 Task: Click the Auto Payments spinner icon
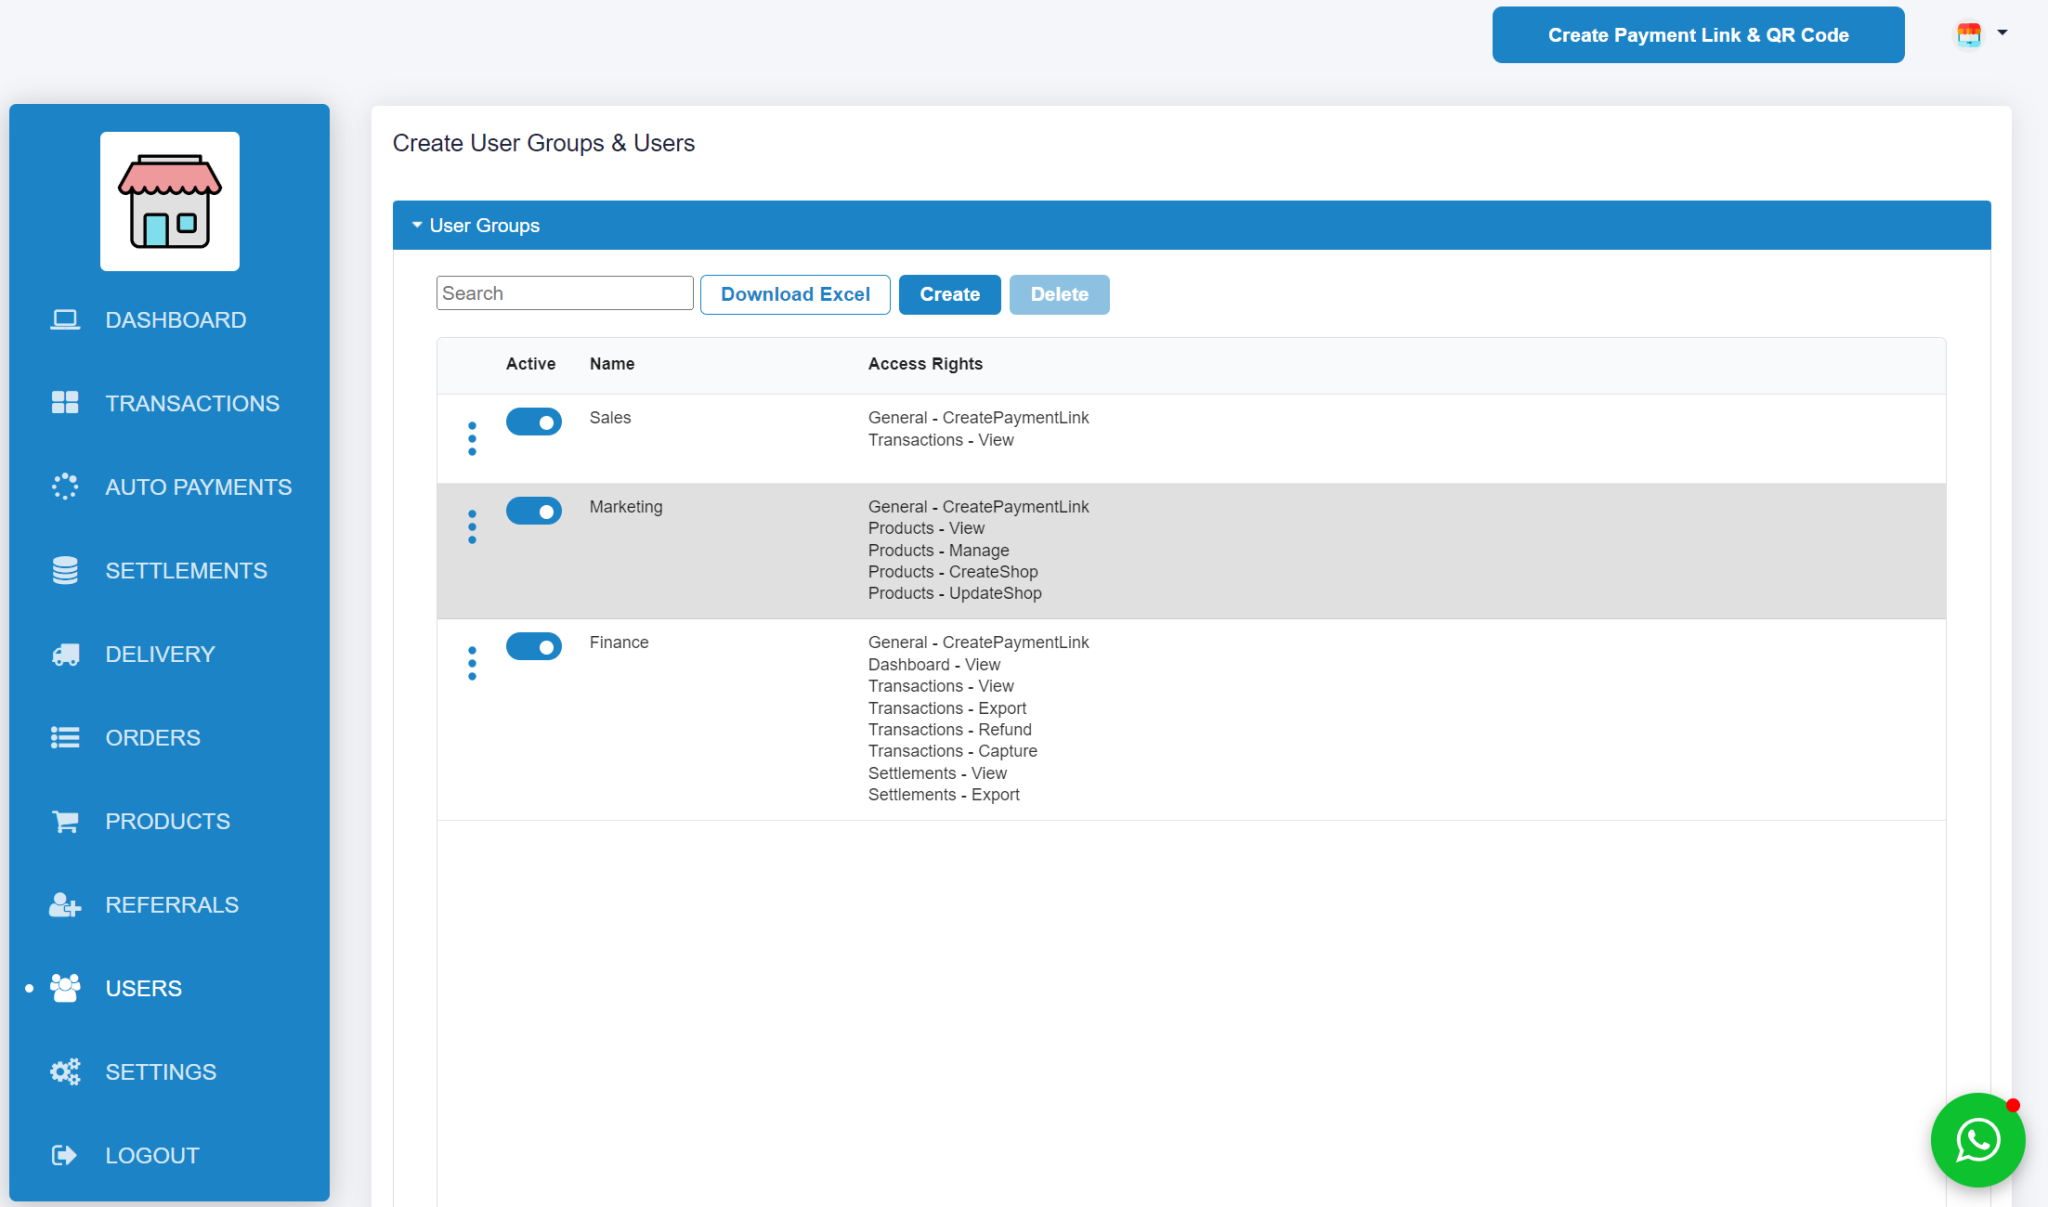click(x=65, y=487)
